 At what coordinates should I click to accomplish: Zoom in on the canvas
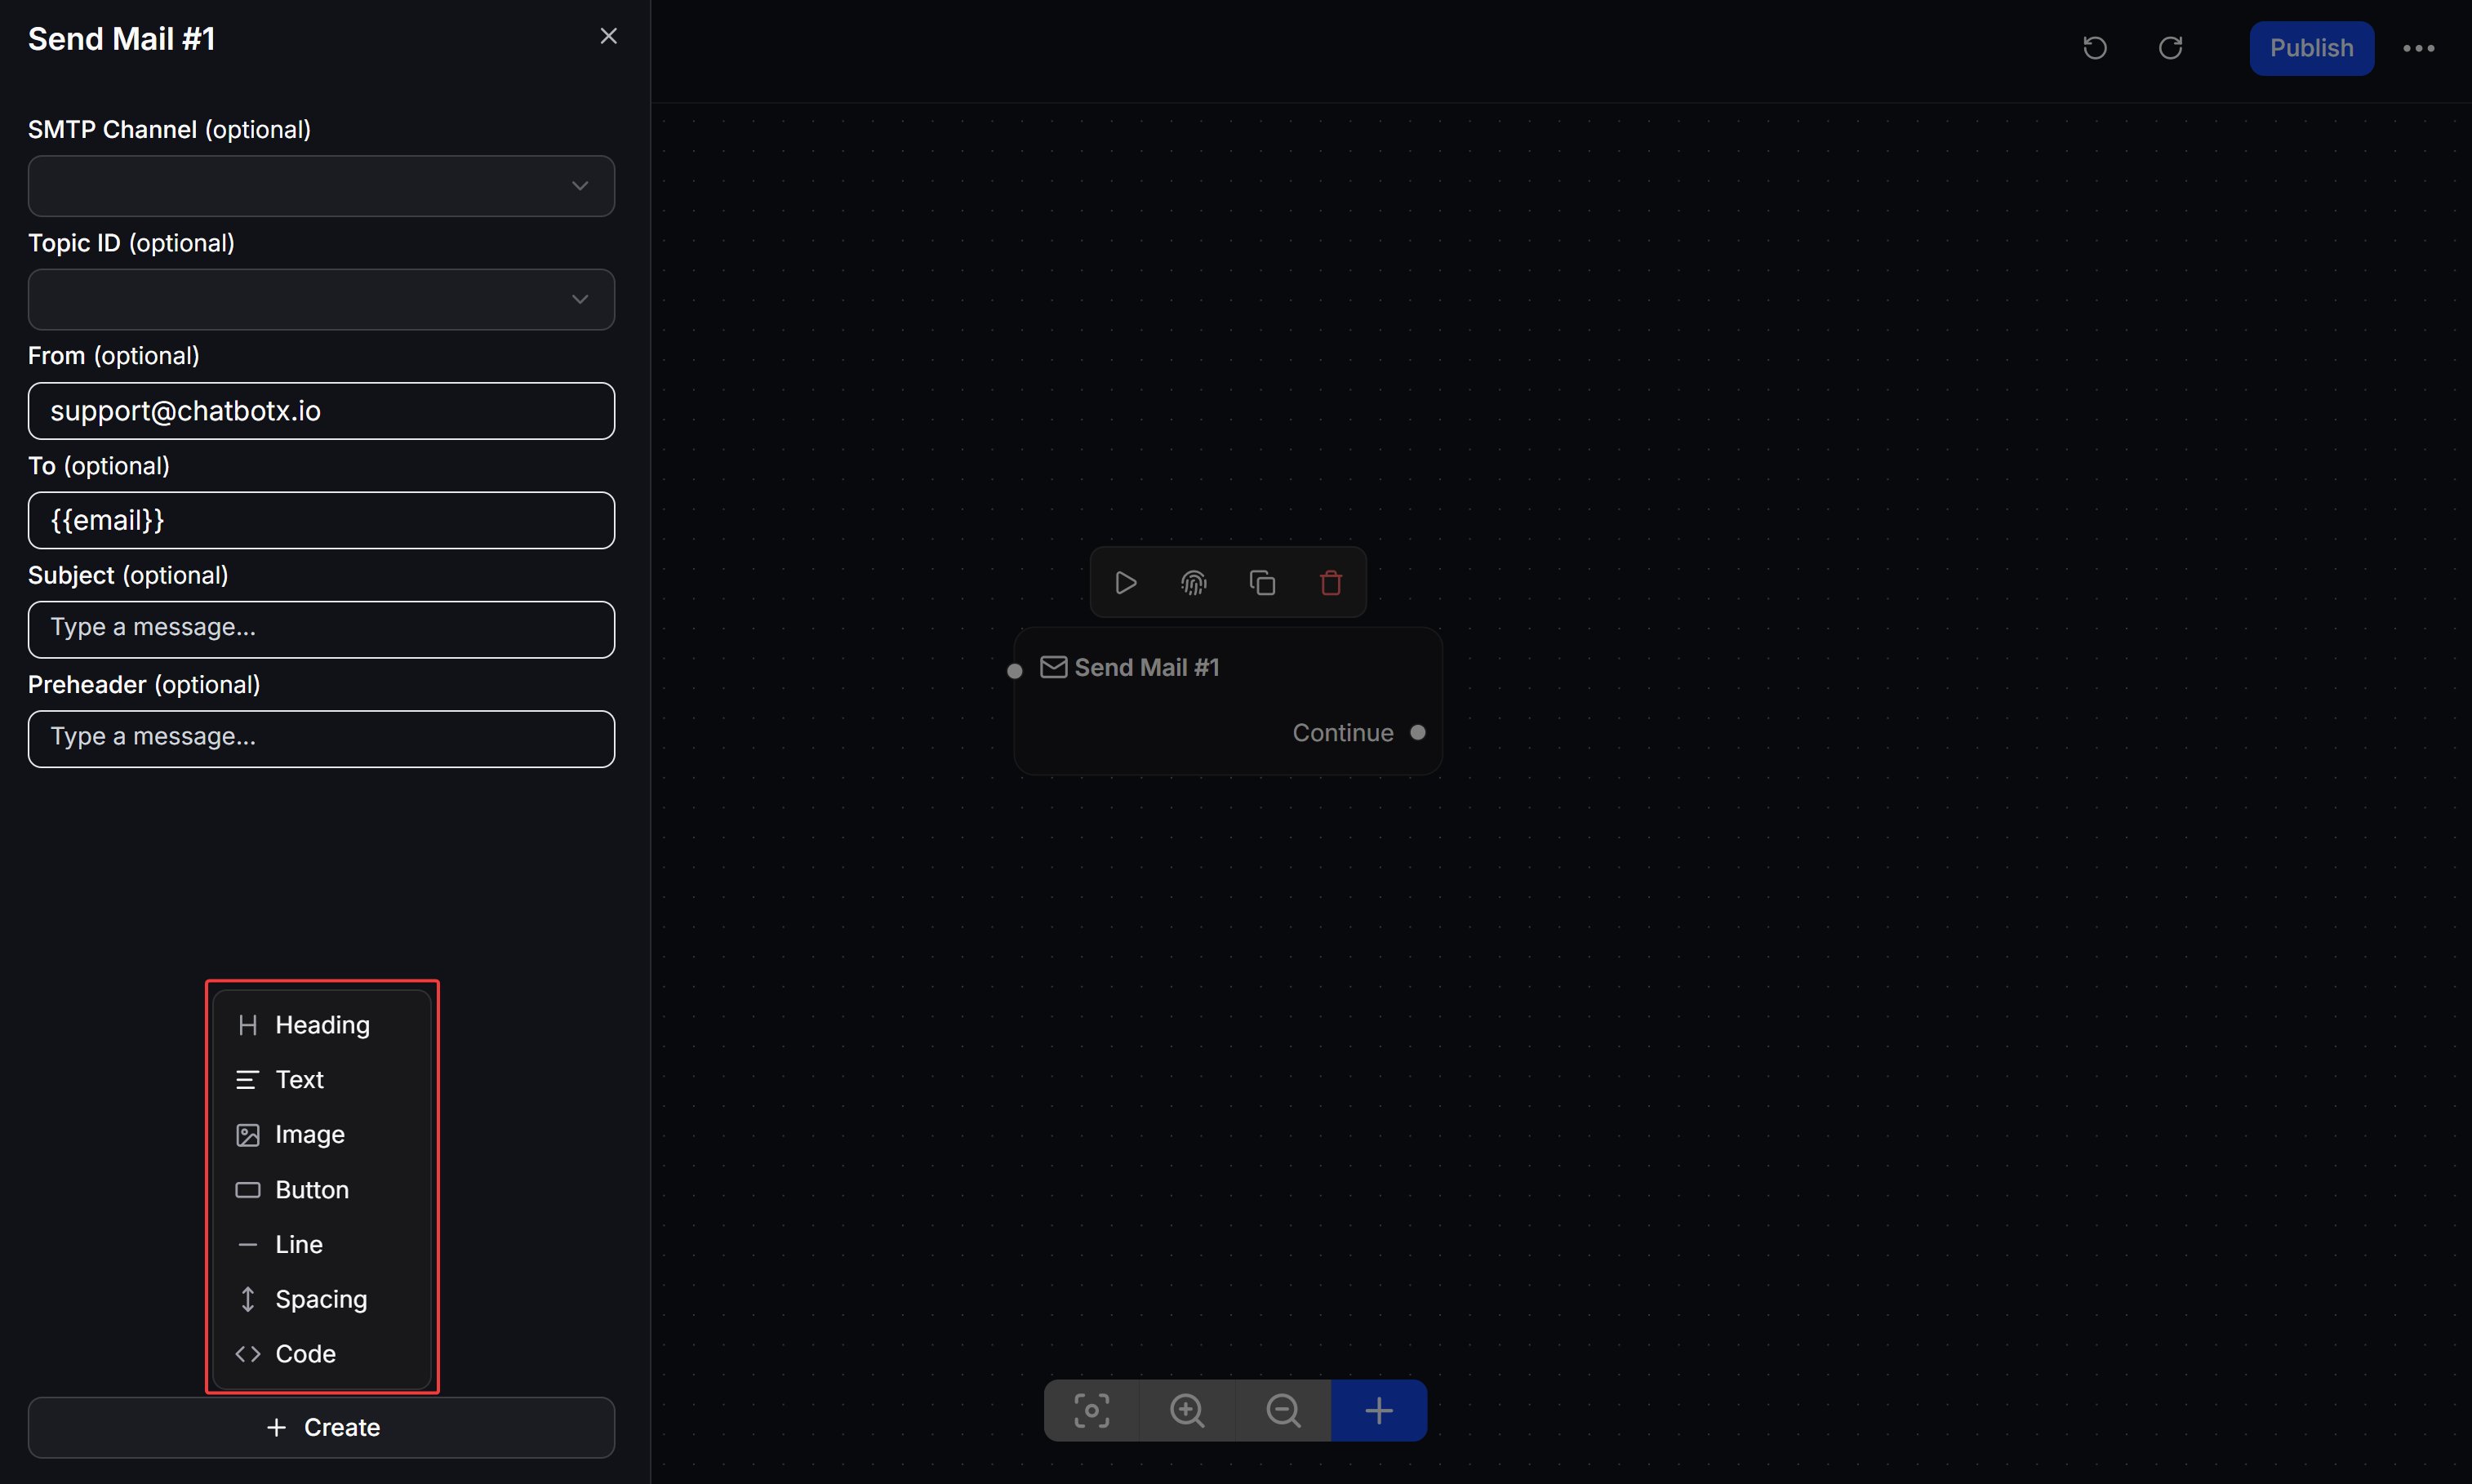(x=1187, y=1411)
